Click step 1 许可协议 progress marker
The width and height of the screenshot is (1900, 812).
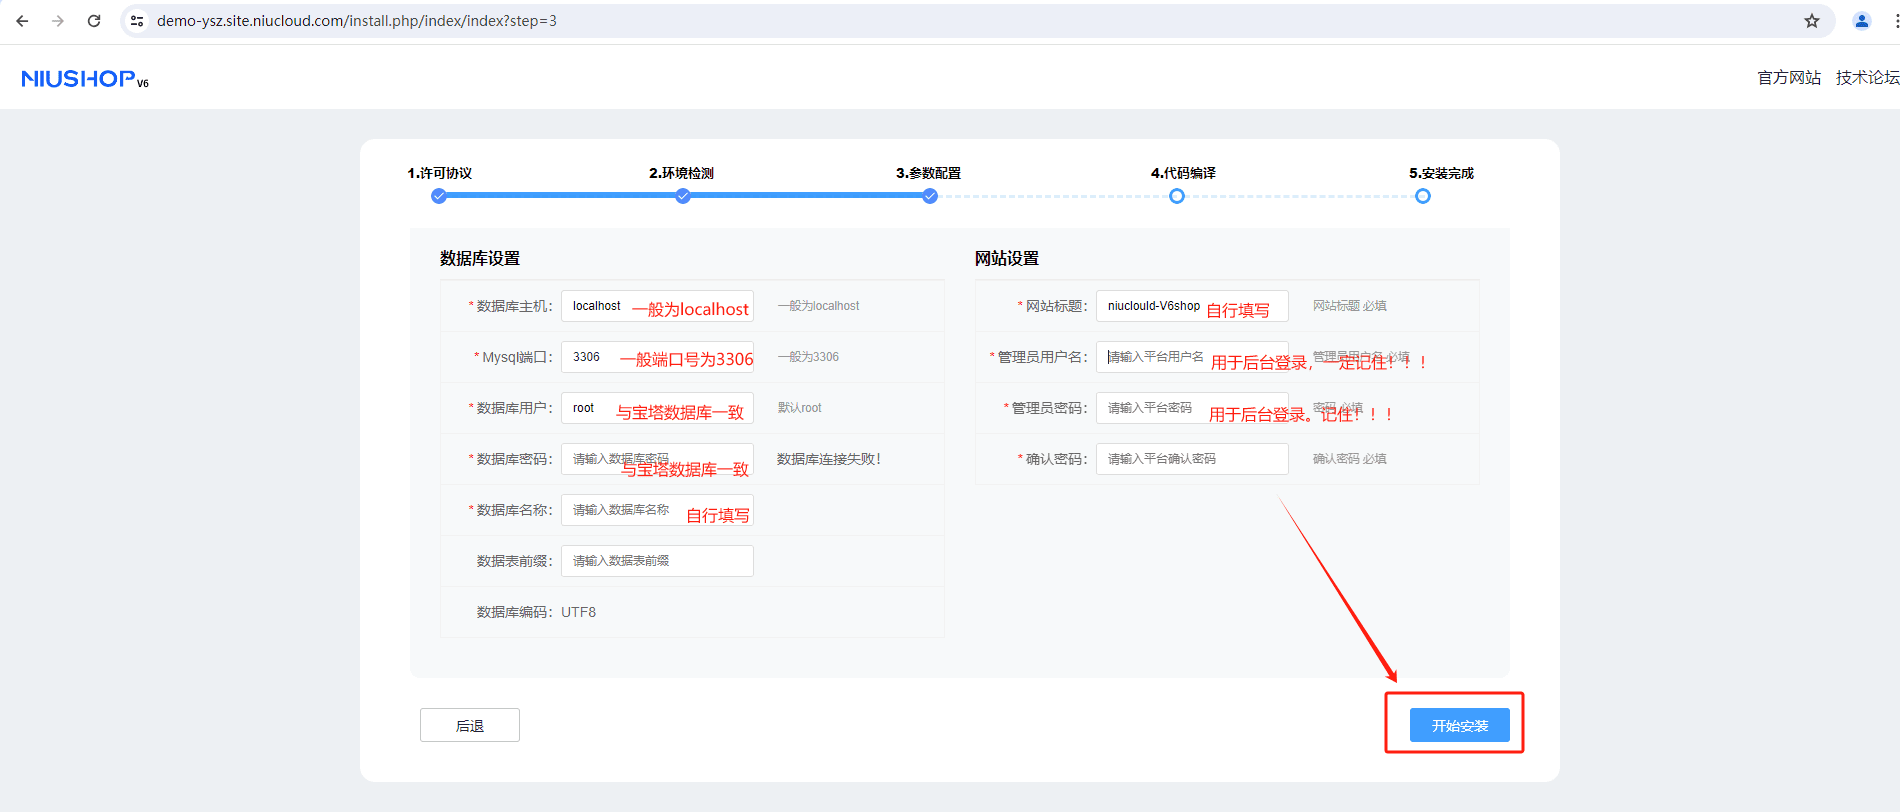[x=439, y=196]
